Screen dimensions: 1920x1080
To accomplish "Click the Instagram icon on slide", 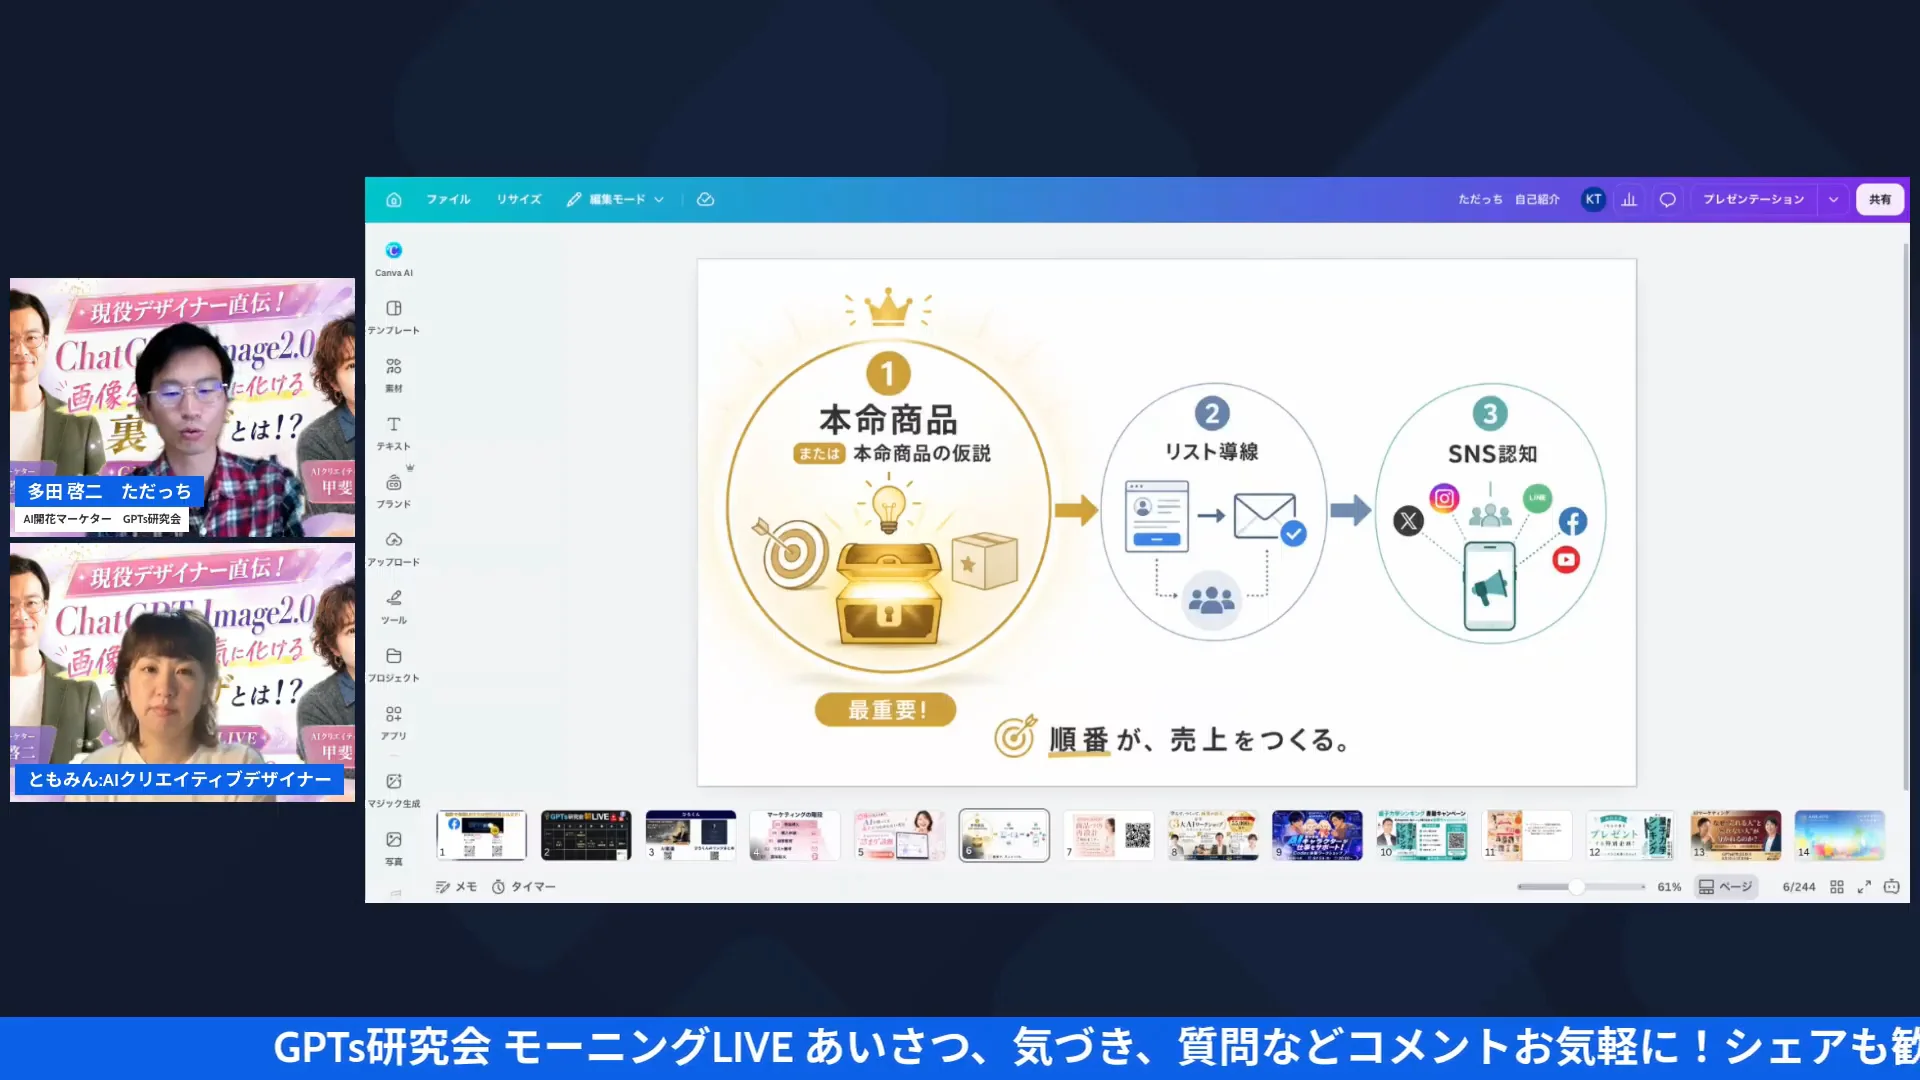I will tap(1444, 498).
